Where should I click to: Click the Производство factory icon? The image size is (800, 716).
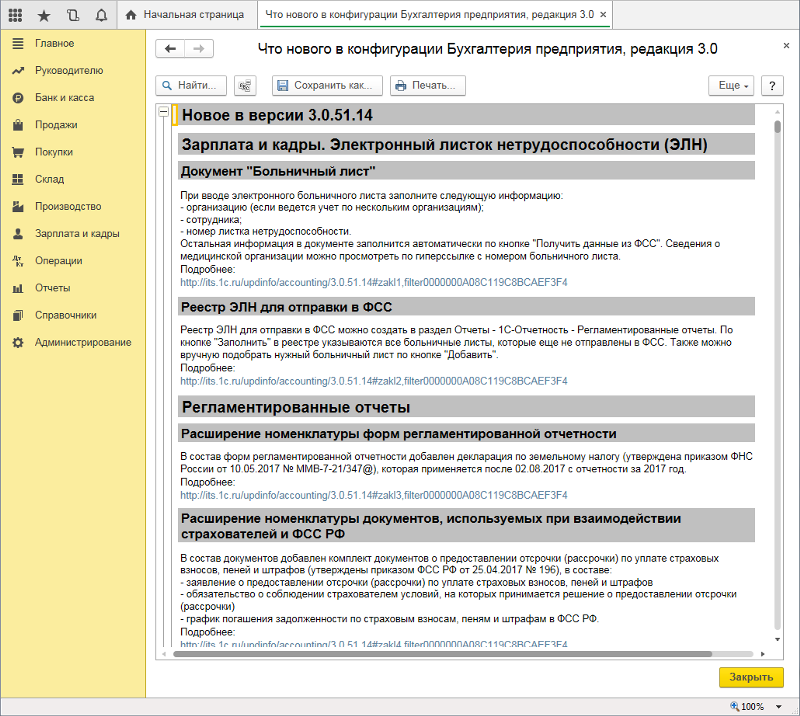18,206
